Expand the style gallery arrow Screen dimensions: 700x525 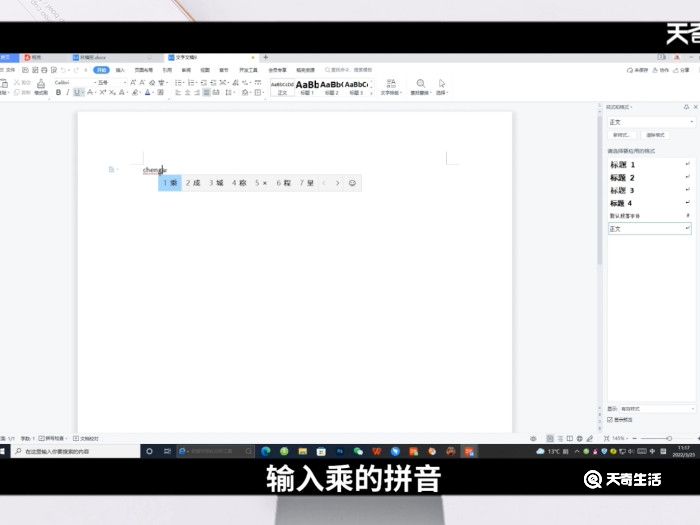tap(371, 93)
